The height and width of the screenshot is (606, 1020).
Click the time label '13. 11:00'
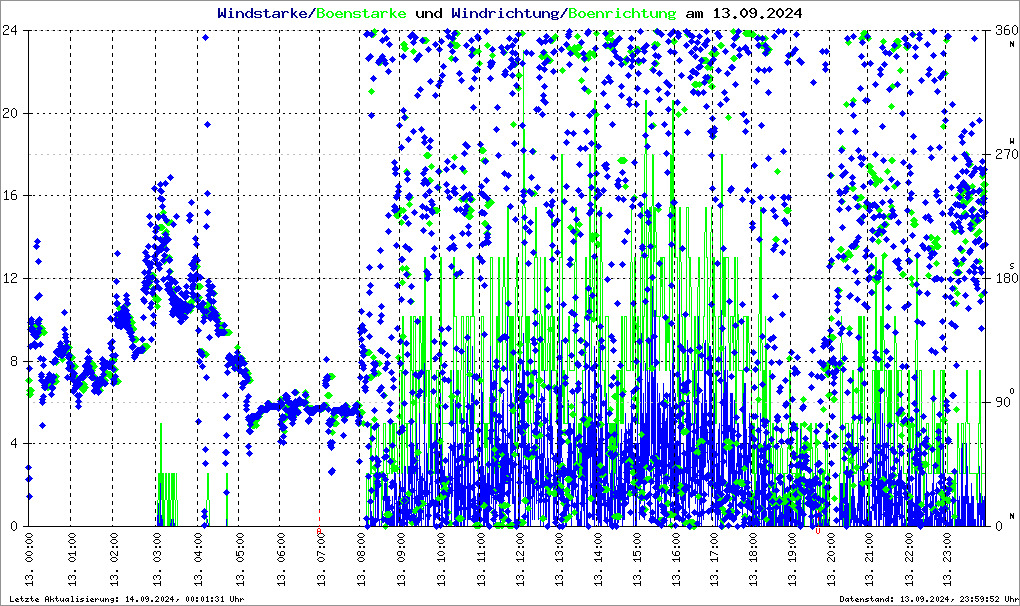(x=481, y=560)
